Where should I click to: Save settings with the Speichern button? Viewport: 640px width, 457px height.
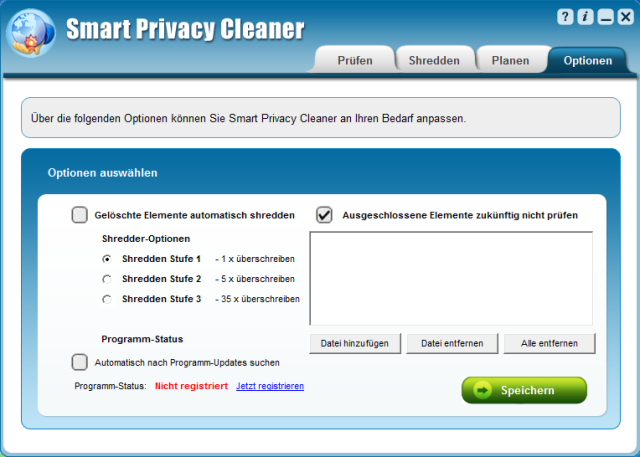pos(524,390)
